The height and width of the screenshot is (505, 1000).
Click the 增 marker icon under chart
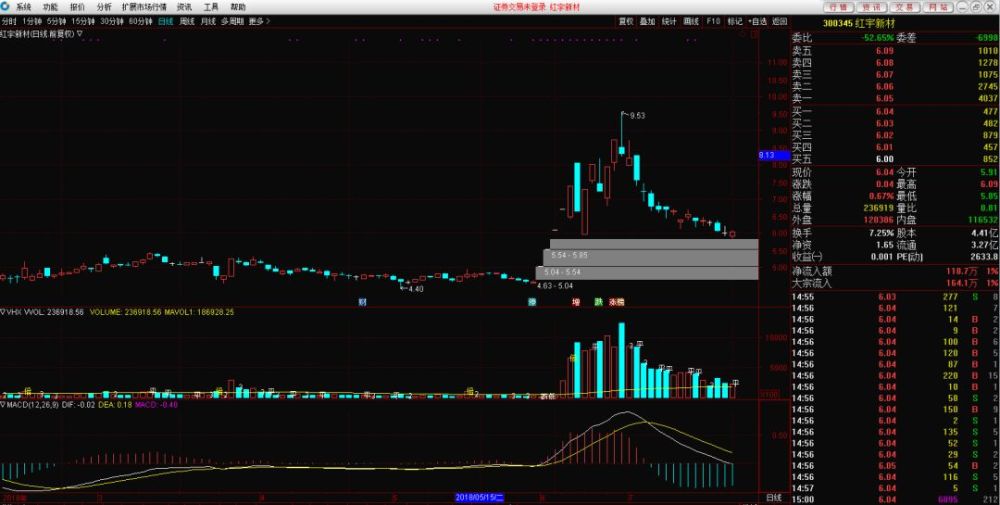[576, 302]
